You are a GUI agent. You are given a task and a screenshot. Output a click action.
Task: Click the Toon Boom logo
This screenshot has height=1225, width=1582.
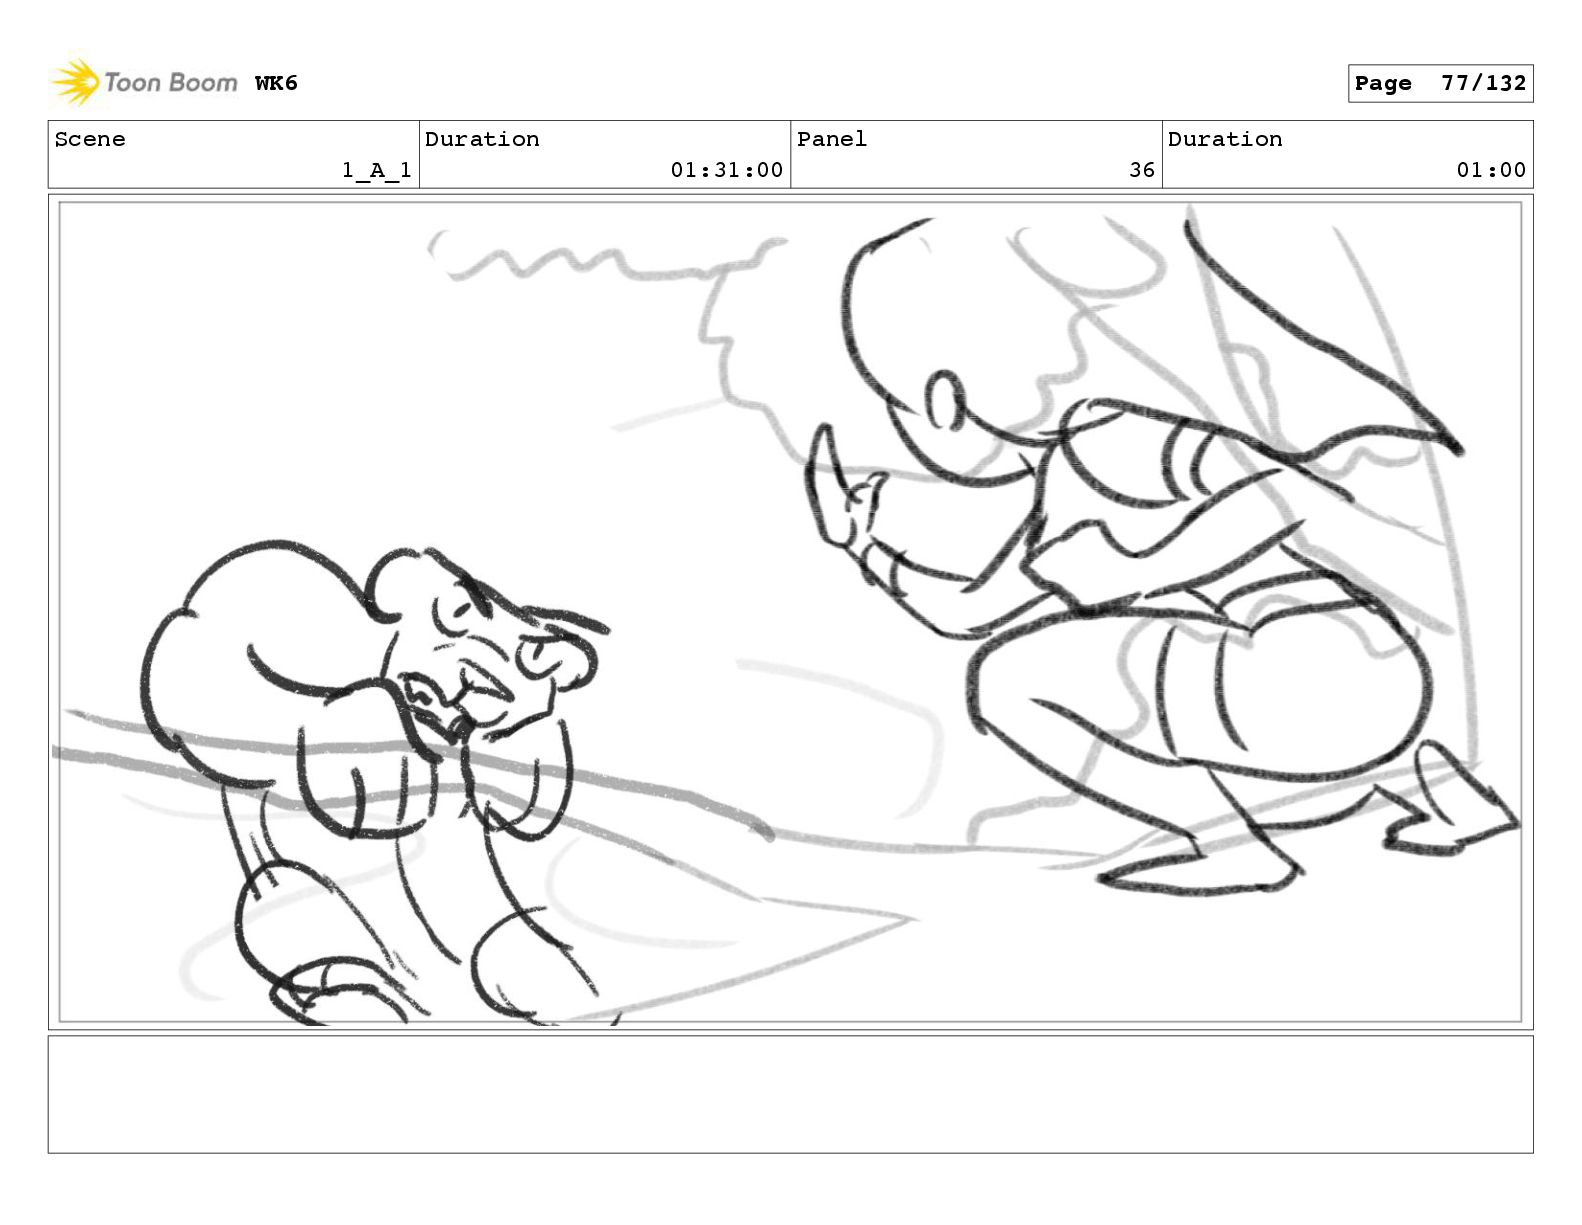[x=144, y=82]
